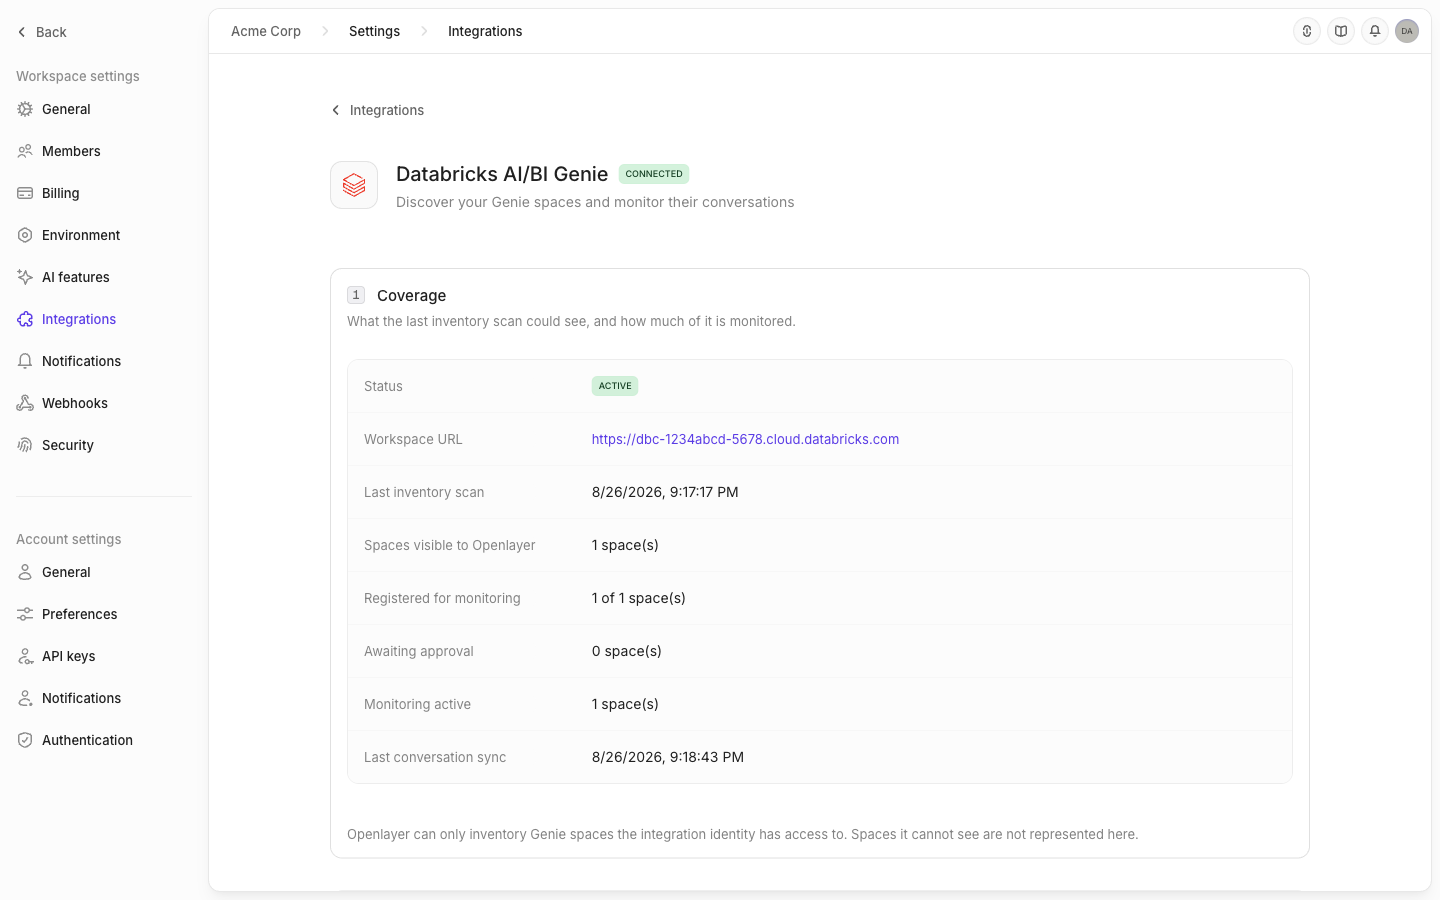The width and height of the screenshot is (1440, 900).
Task: Click the AI features sparkle icon
Action: tap(25, 277)
